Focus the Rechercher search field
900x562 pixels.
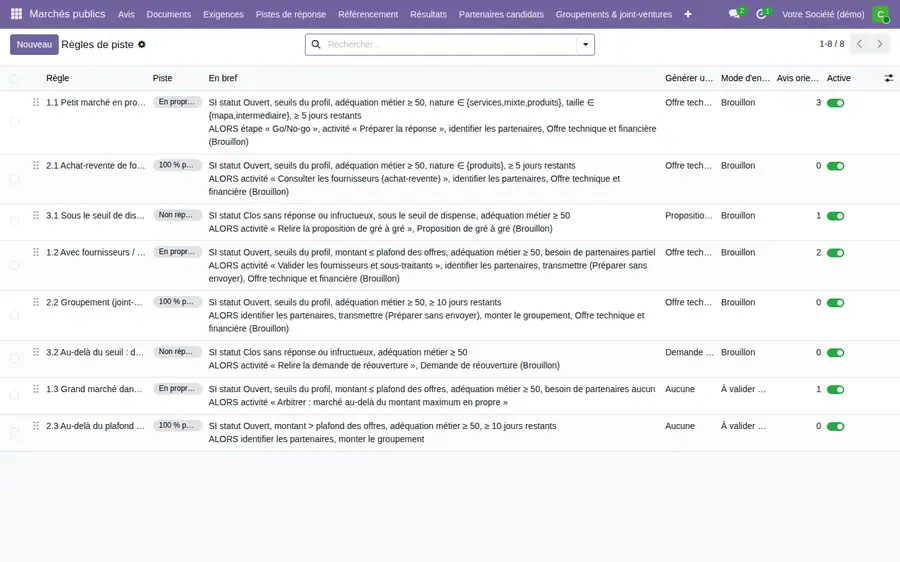tap(449, 44)
